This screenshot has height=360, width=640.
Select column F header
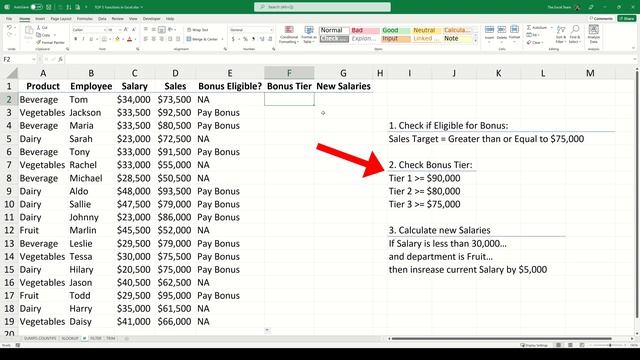click(289, 73)
